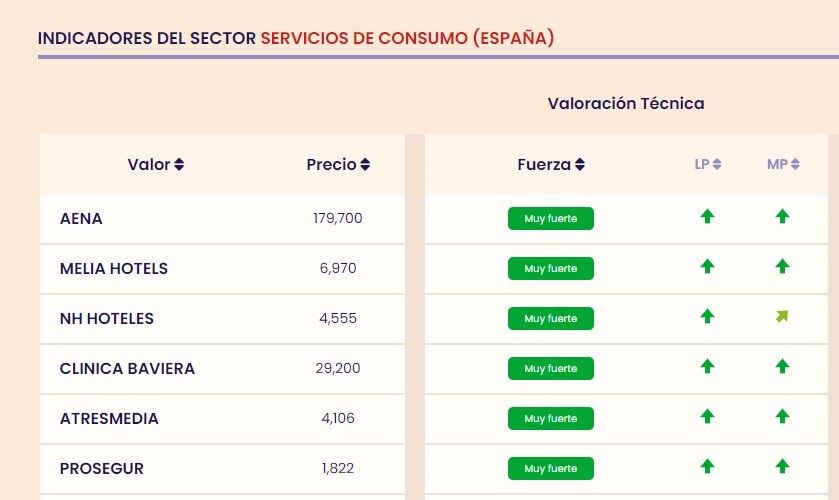Click Clinica Baviera MP up arrow

782,366
